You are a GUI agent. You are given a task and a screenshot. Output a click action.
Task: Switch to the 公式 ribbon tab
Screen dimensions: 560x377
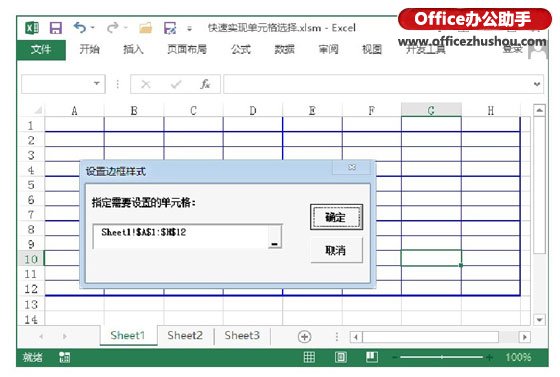(241, 49)
